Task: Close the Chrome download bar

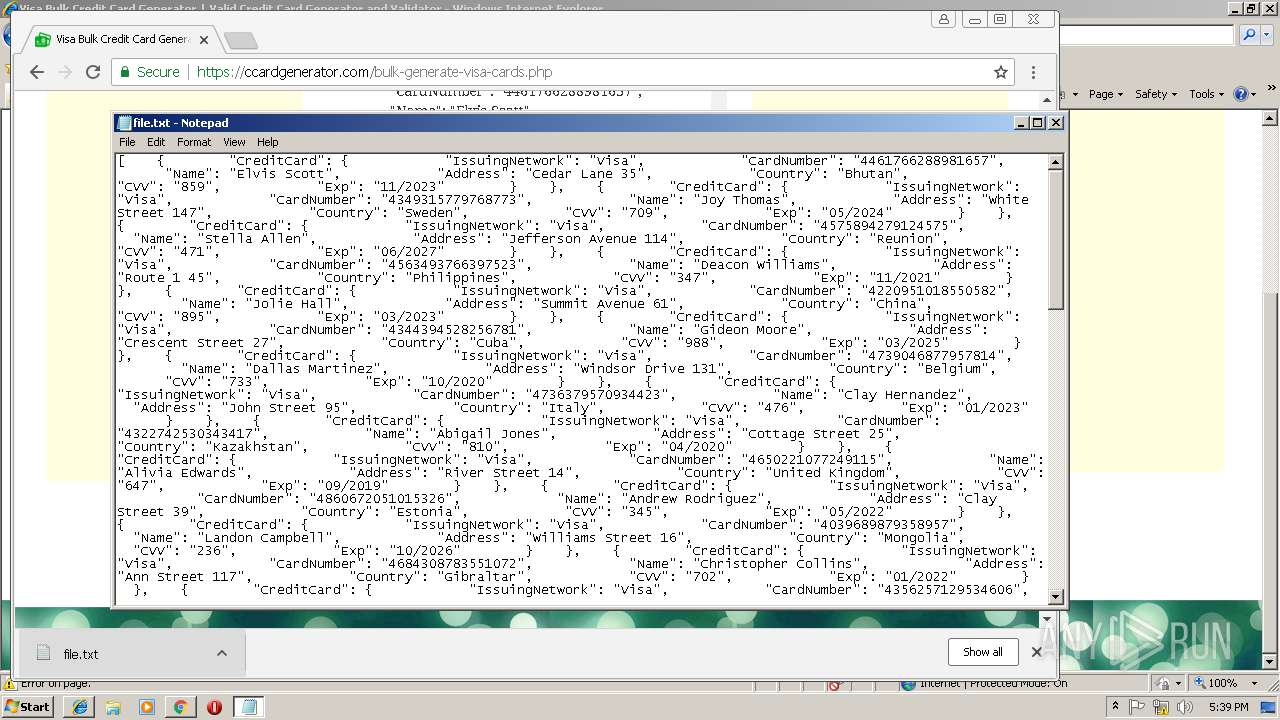Action: pyautogui.click(x=1036, y=652)
